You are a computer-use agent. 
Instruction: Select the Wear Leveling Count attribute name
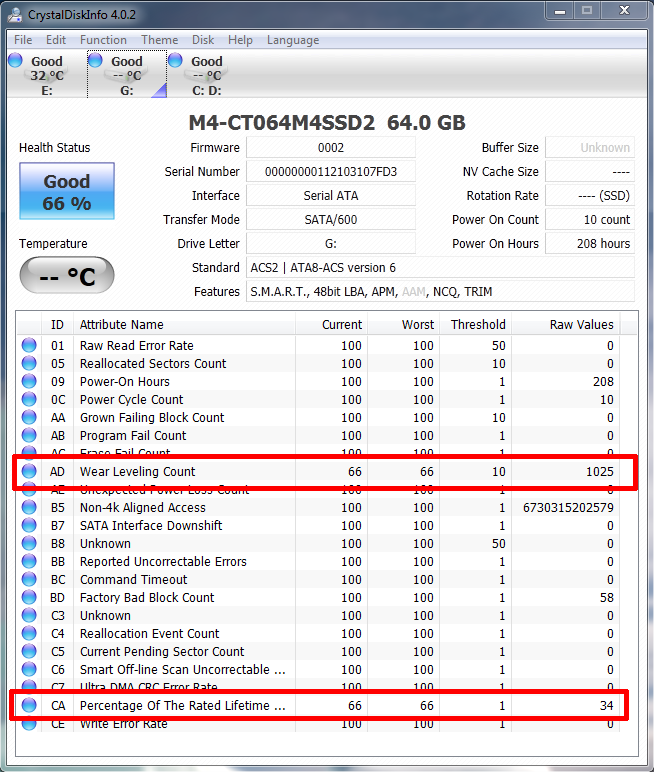137,472
